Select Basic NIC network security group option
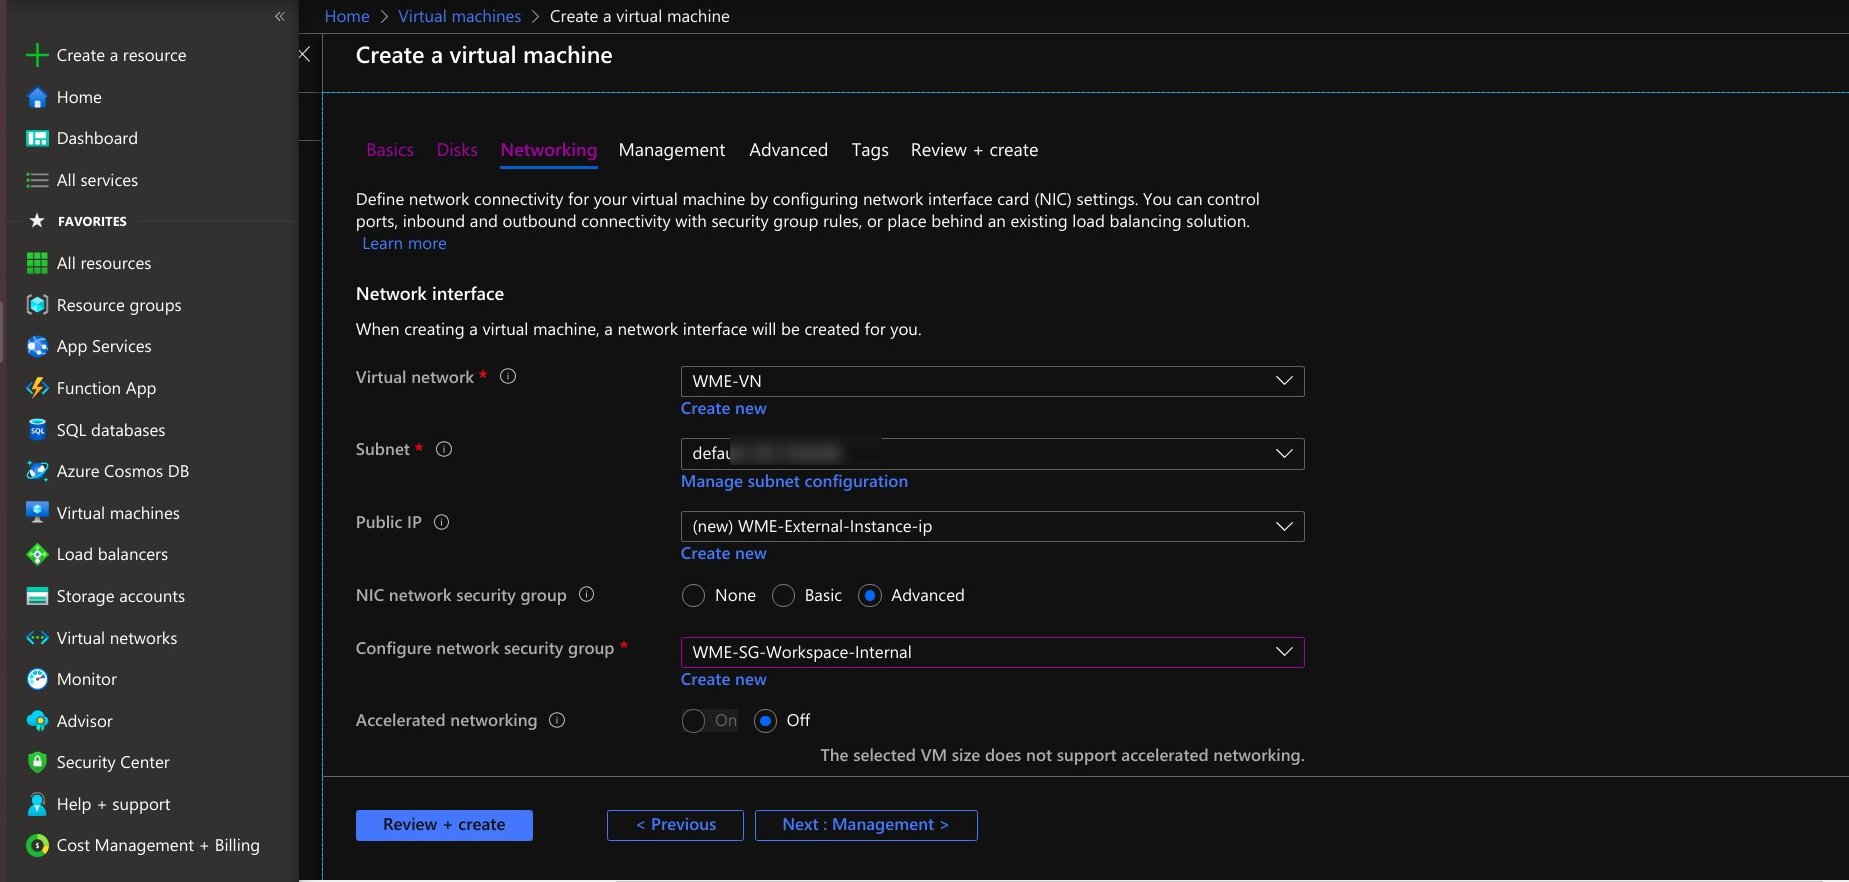 (x=783, y=596)
